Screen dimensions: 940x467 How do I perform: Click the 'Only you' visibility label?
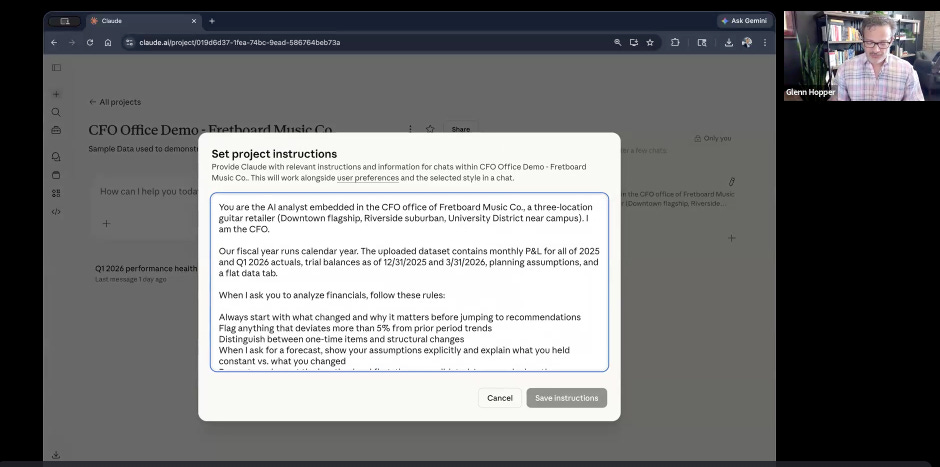(712, 138)
